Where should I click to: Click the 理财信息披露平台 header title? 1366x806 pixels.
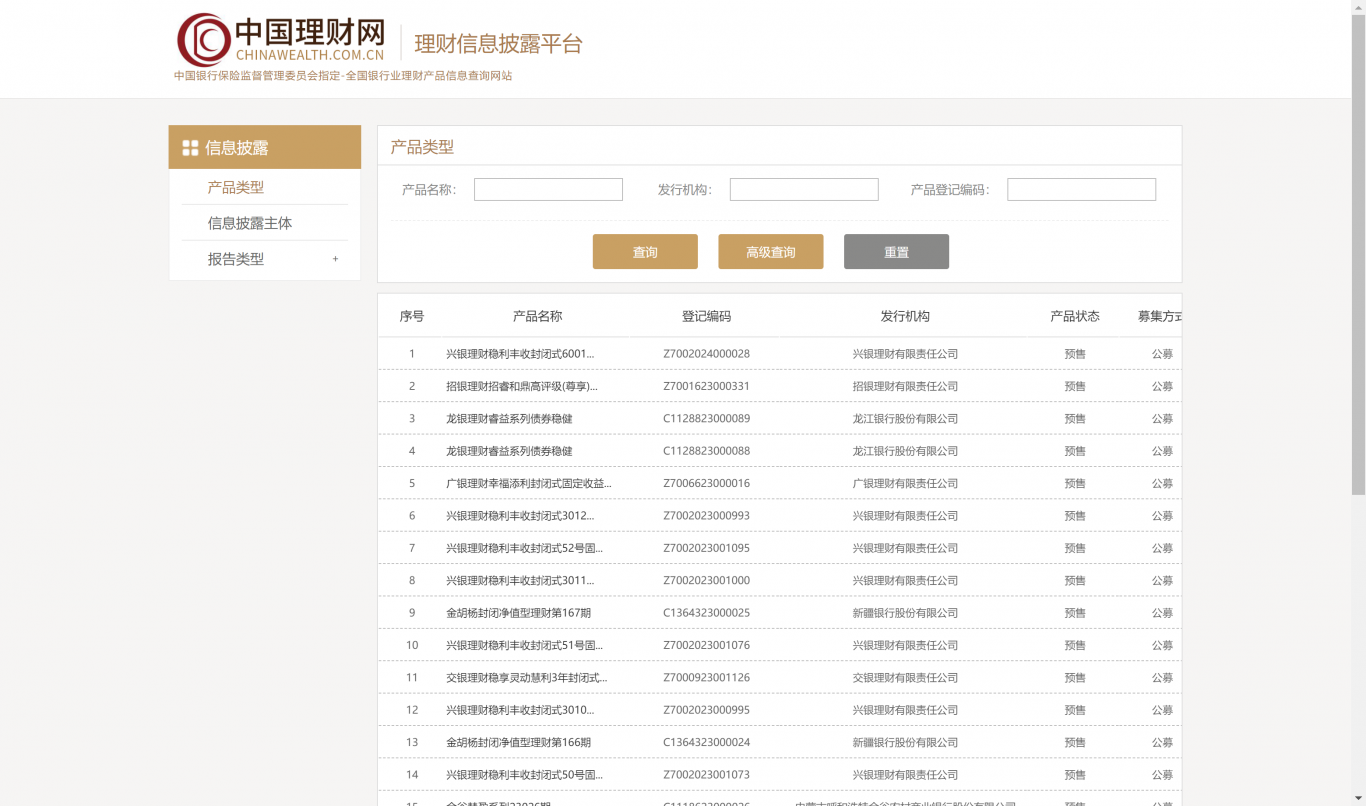[x=498, y=44]
